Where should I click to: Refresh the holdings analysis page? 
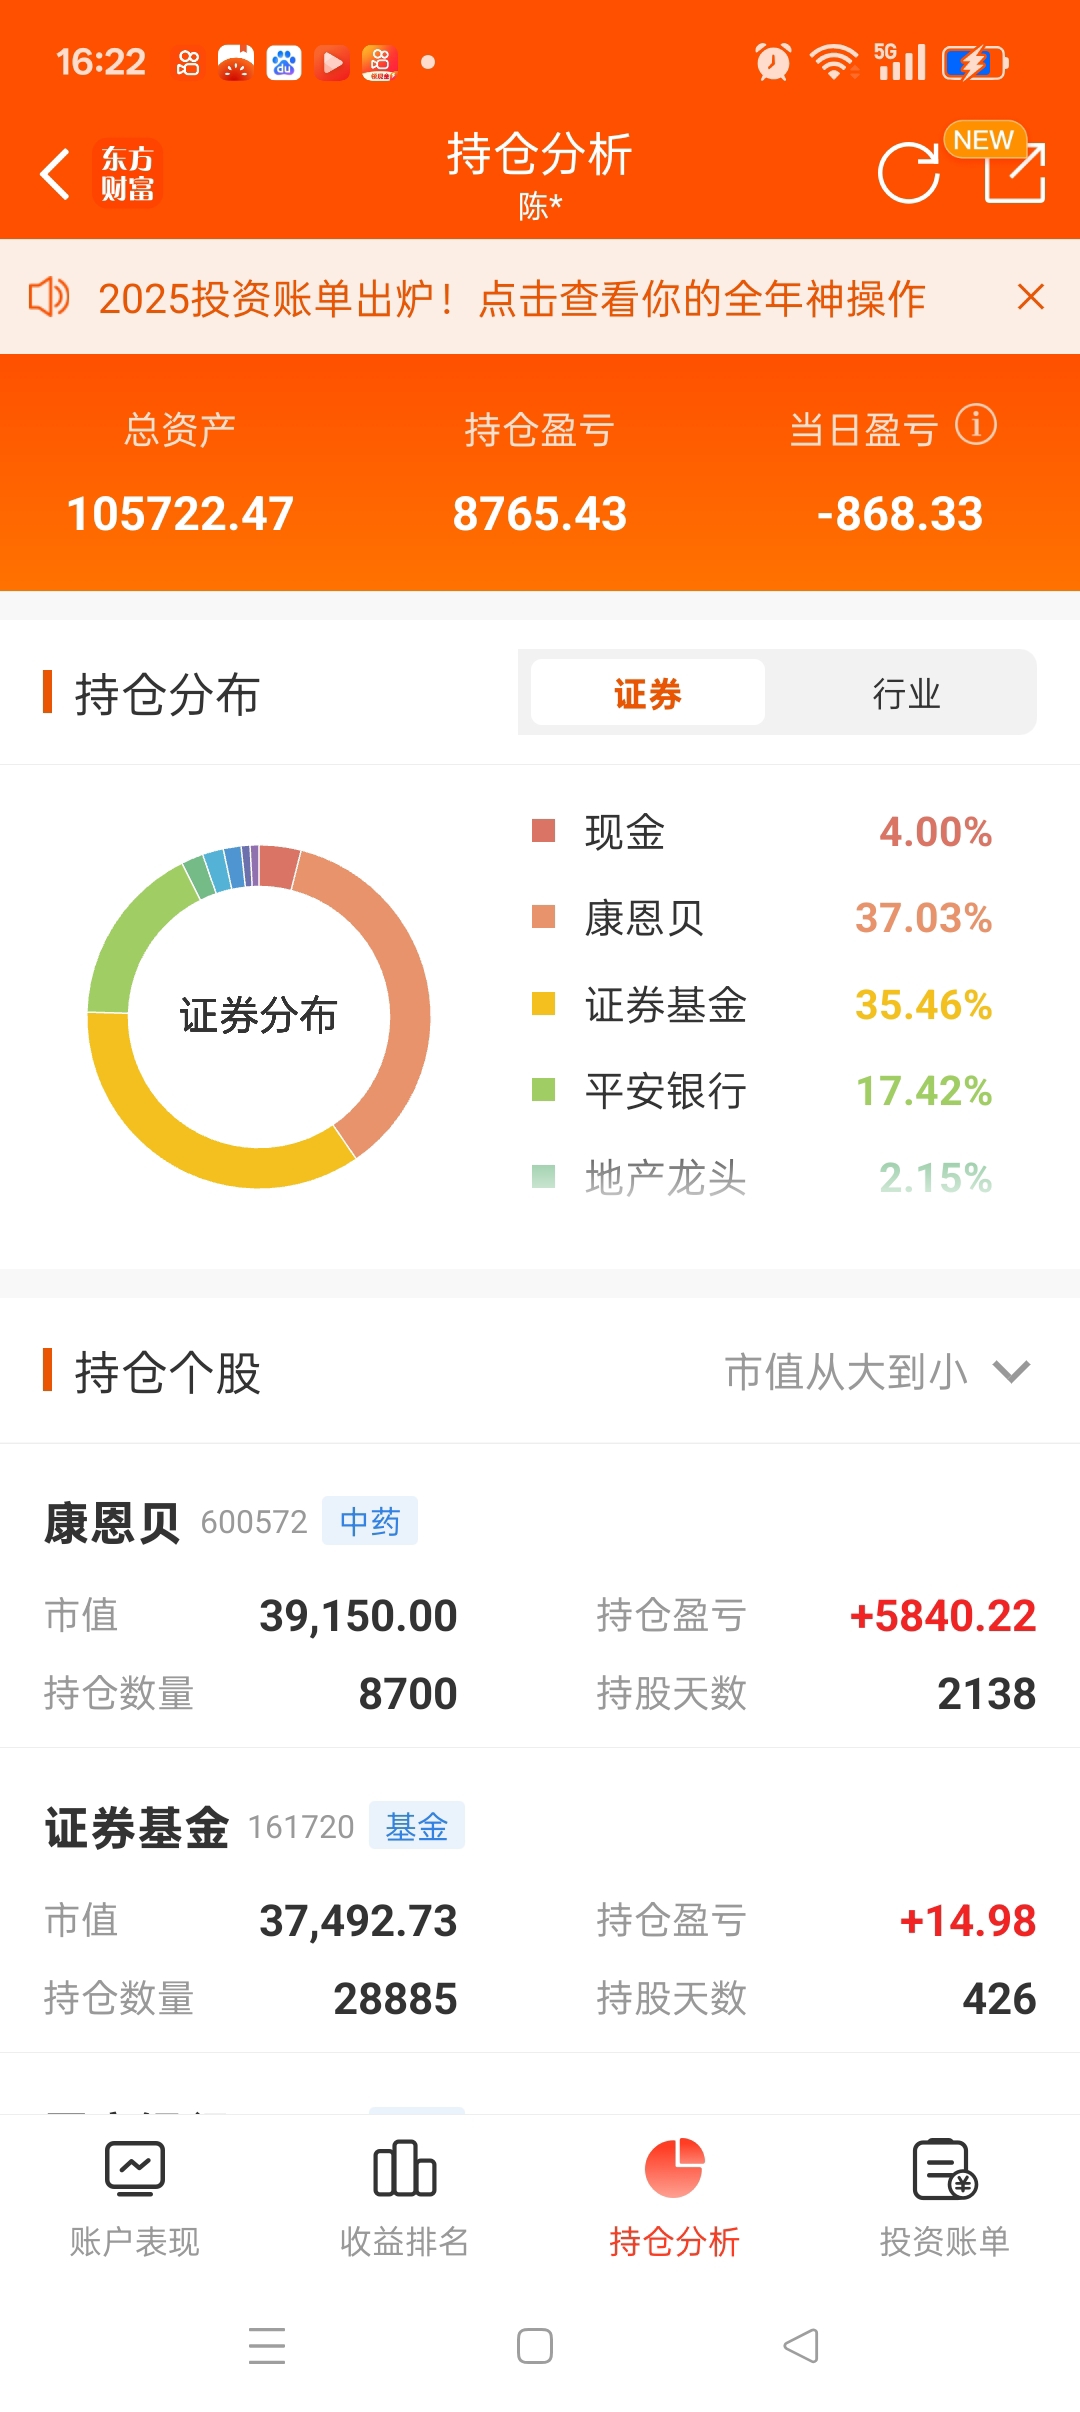[x=909, y=173]
